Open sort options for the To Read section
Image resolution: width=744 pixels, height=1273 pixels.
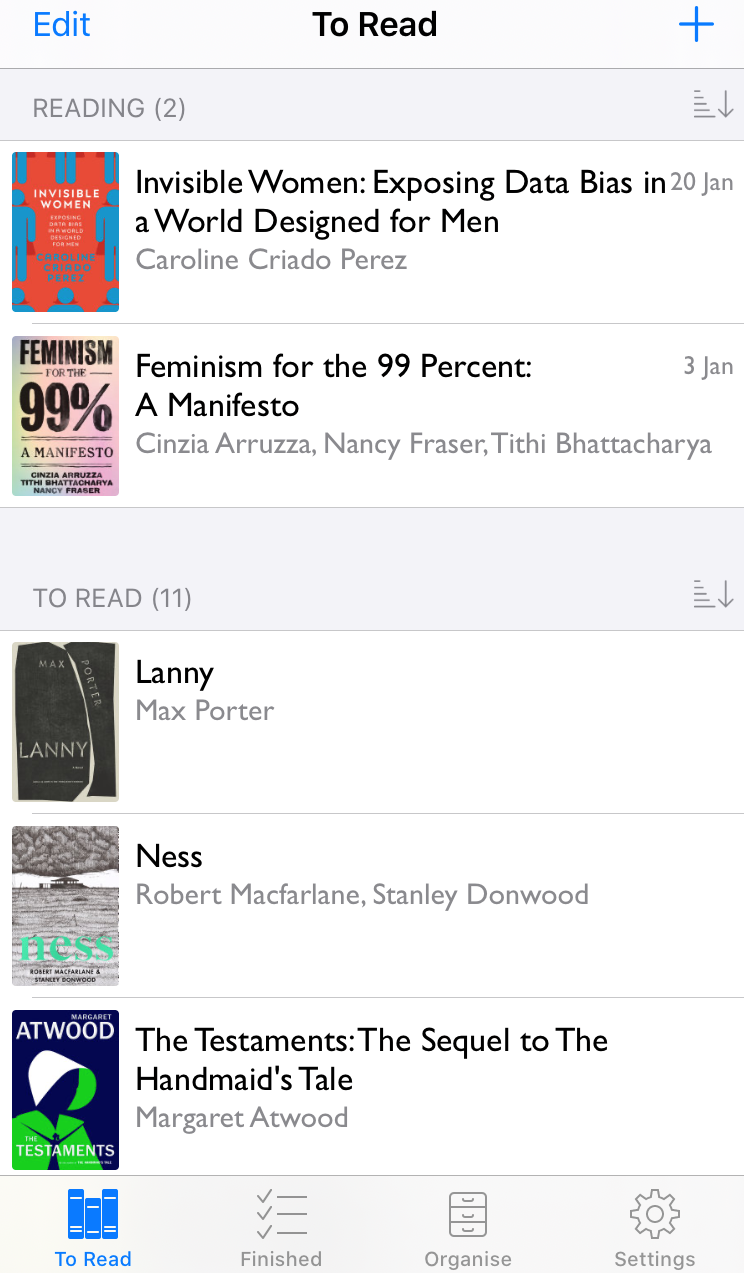[x=713, y=595]
